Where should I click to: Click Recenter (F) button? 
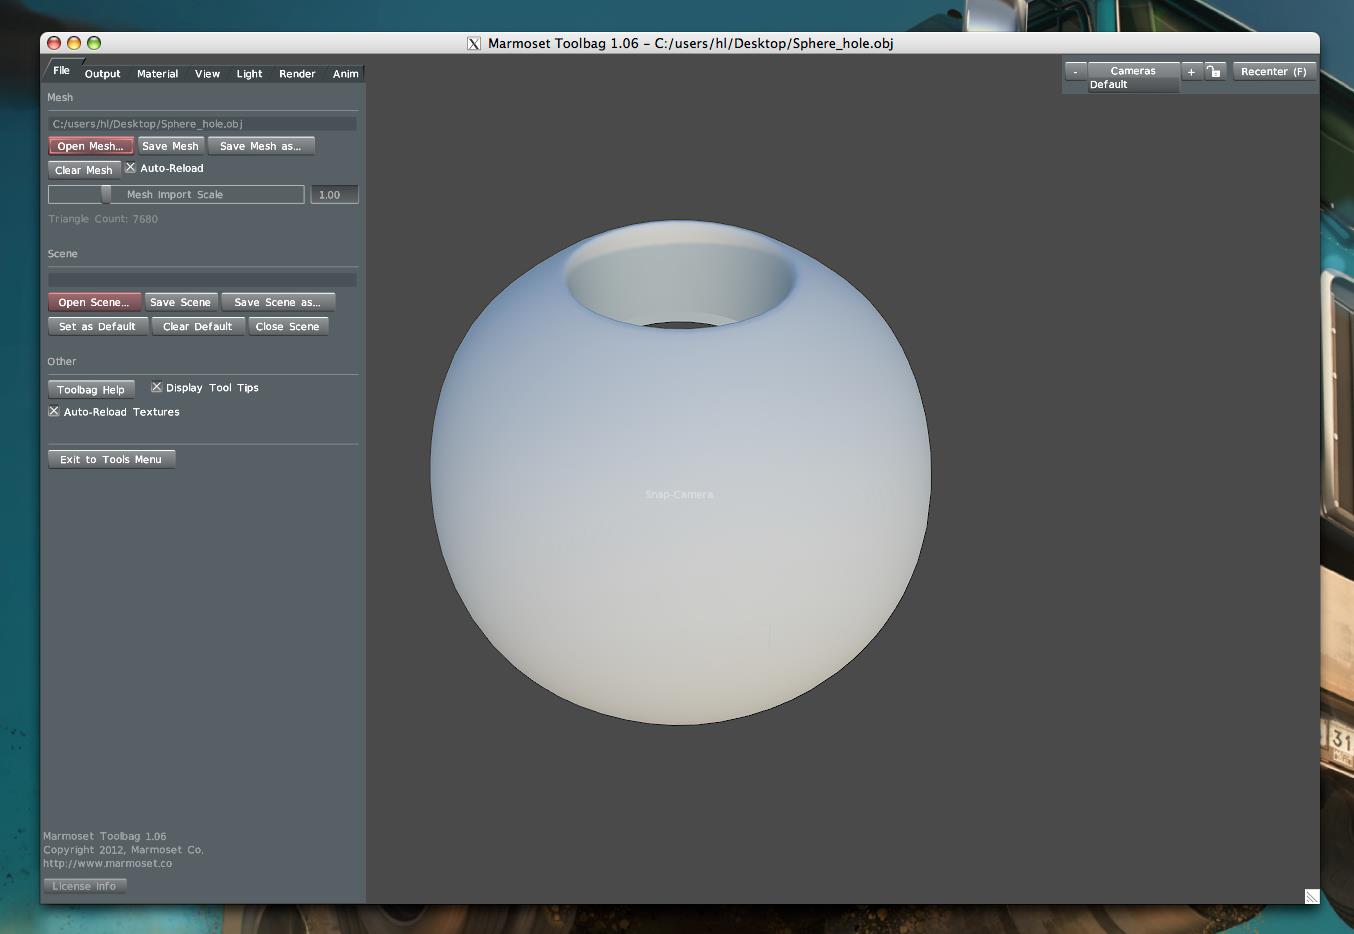pyautogui.click(x=1273, y=71)
